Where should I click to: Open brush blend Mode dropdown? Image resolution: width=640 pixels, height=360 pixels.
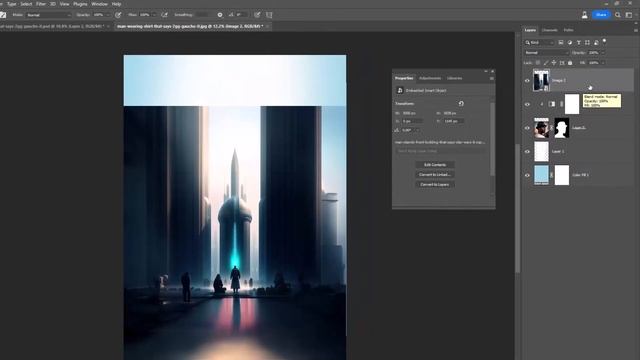coord(49,15)
